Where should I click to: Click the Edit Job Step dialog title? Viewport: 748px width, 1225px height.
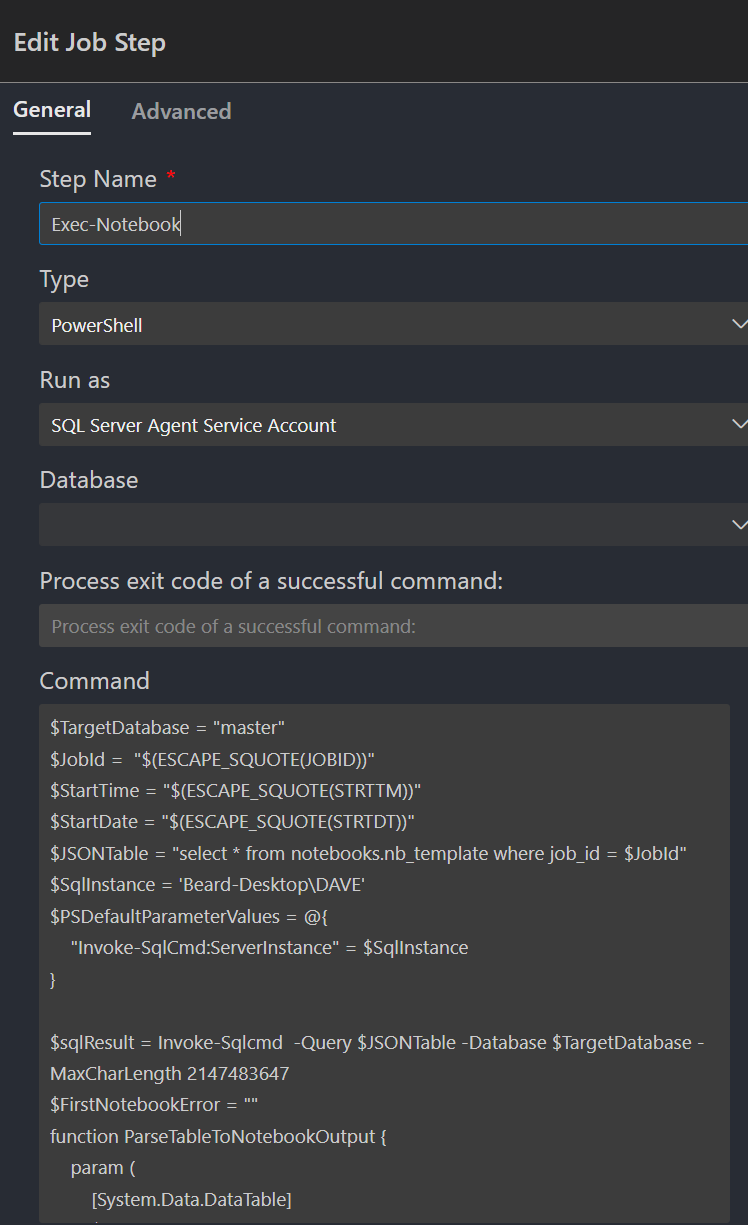tap(90, 43)
